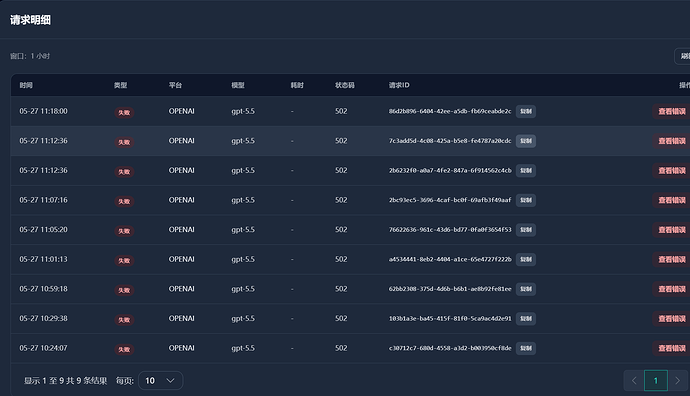Click the 失败 badge in the 10:29:38 row
The width and height of the screenshot is (690, 396).
coord(124,320)
